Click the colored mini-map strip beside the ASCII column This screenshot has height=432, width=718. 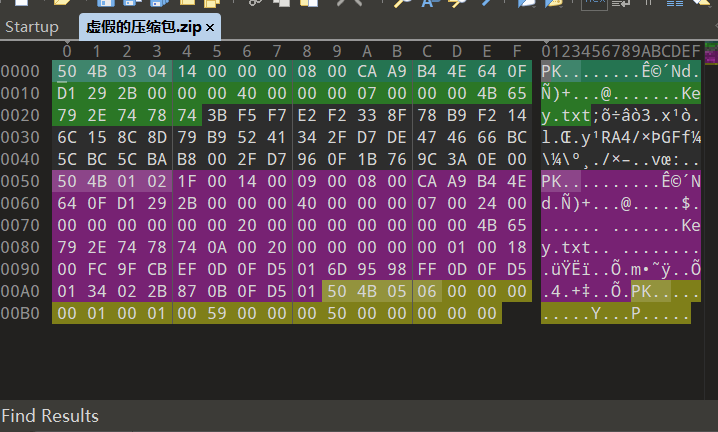(711, 54)
